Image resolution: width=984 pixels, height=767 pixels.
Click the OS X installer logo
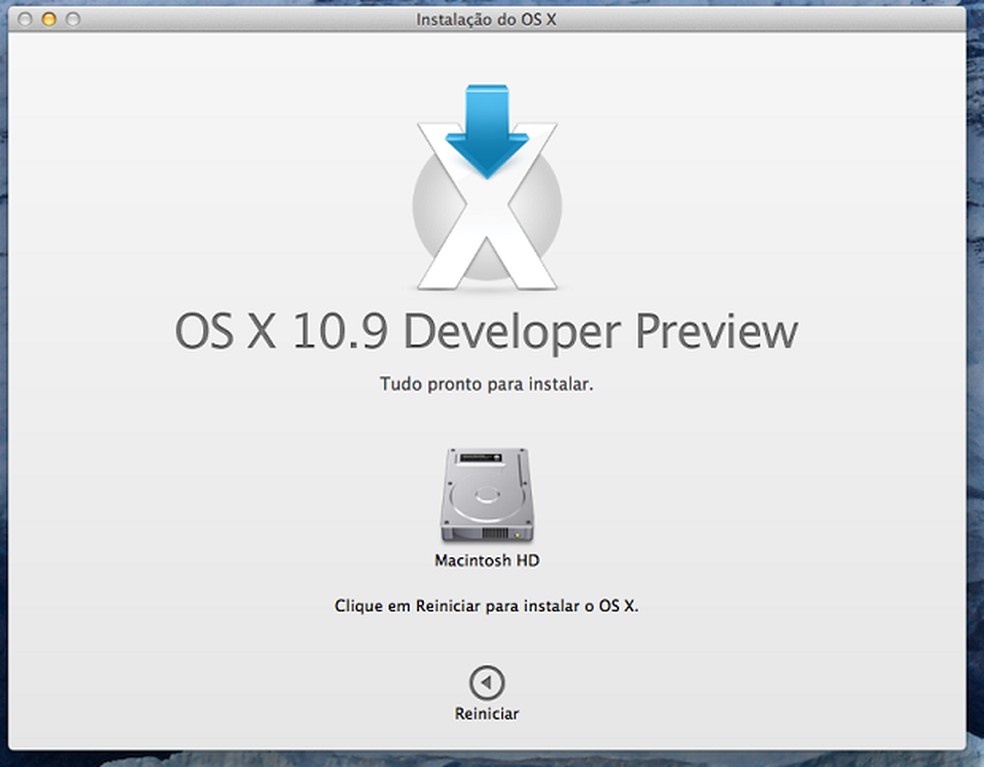(x=487, y=187)
